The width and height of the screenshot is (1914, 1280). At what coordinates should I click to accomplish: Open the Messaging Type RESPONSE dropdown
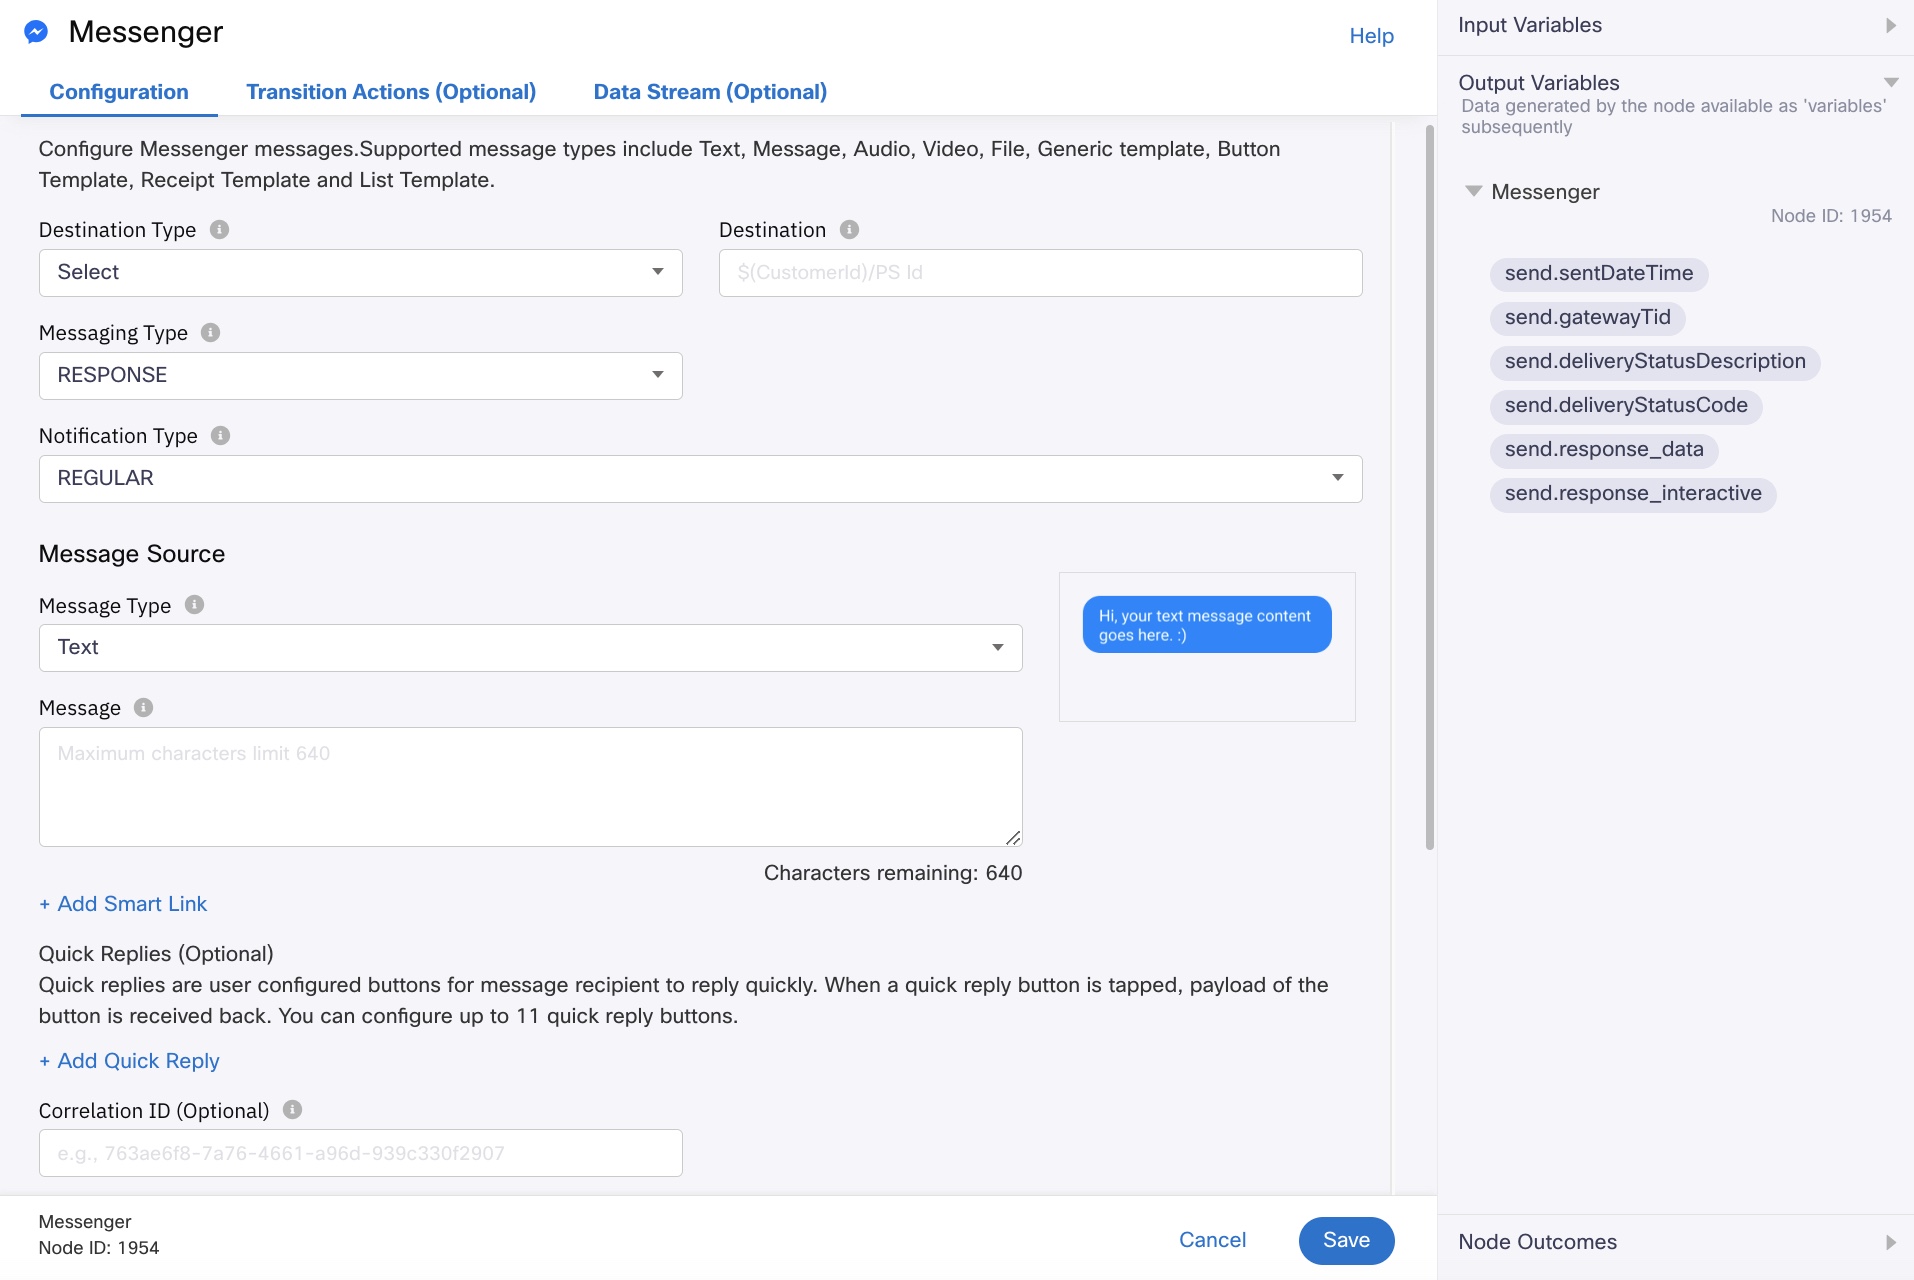click(x=360, y=376)
